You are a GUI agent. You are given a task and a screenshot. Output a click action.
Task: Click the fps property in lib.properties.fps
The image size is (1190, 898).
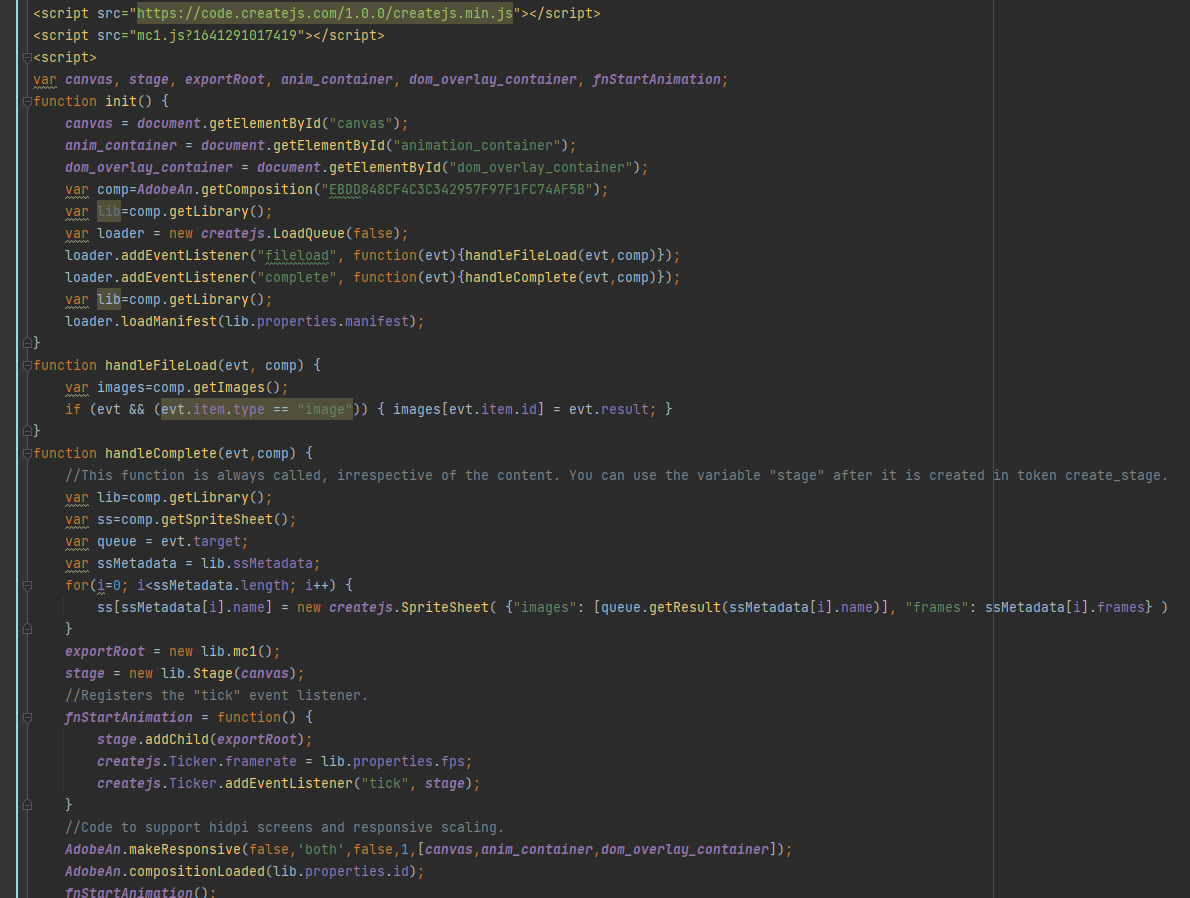(x=452, y=761)
